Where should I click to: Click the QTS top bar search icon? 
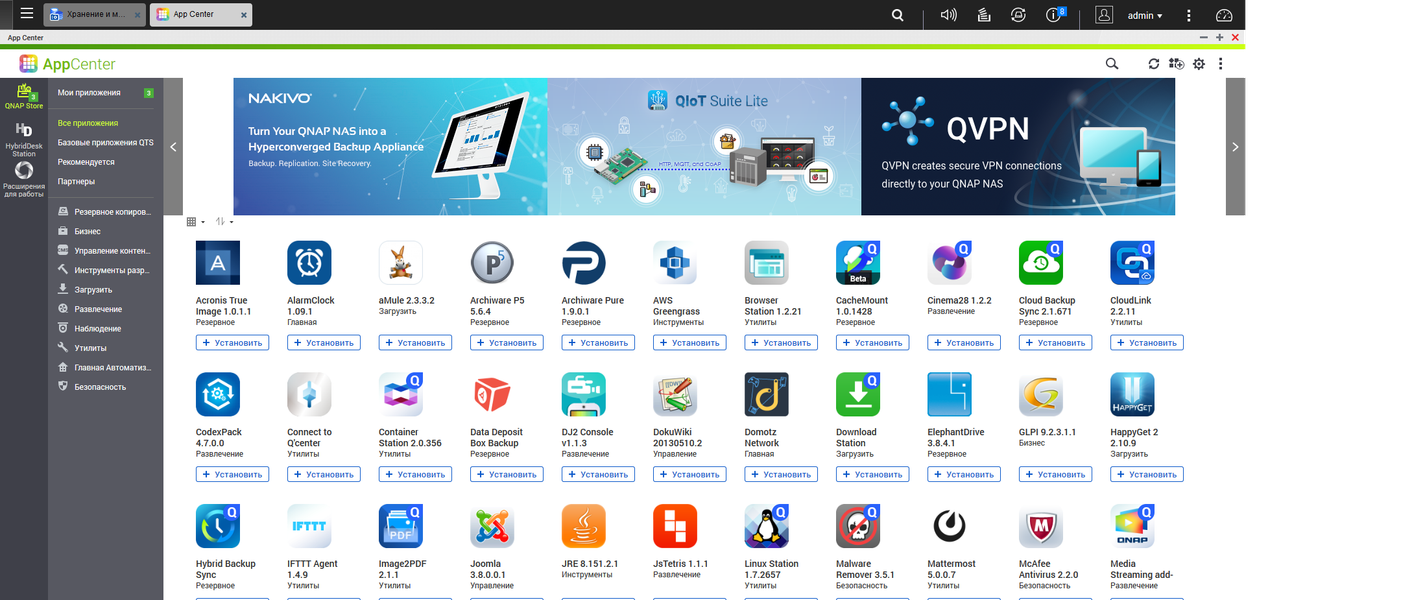coord(898,15)
